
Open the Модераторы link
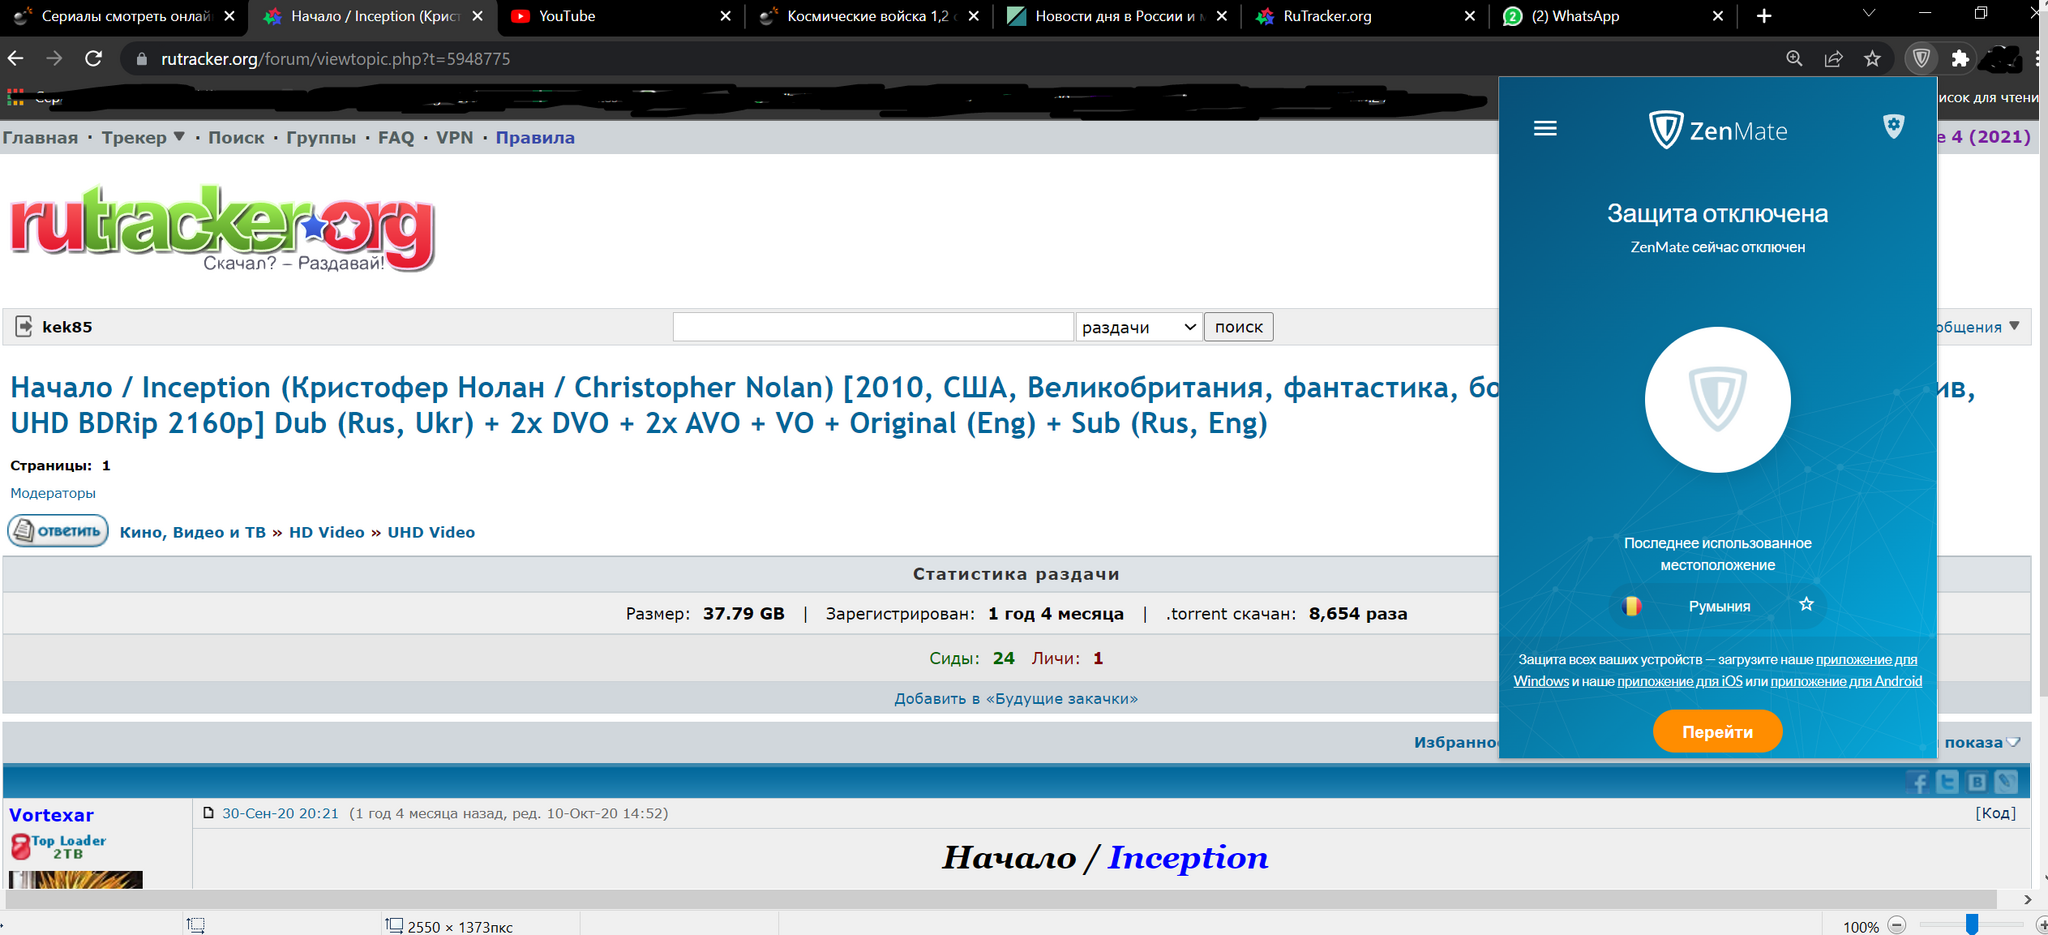pyautogui.click(x=53, y=493)
